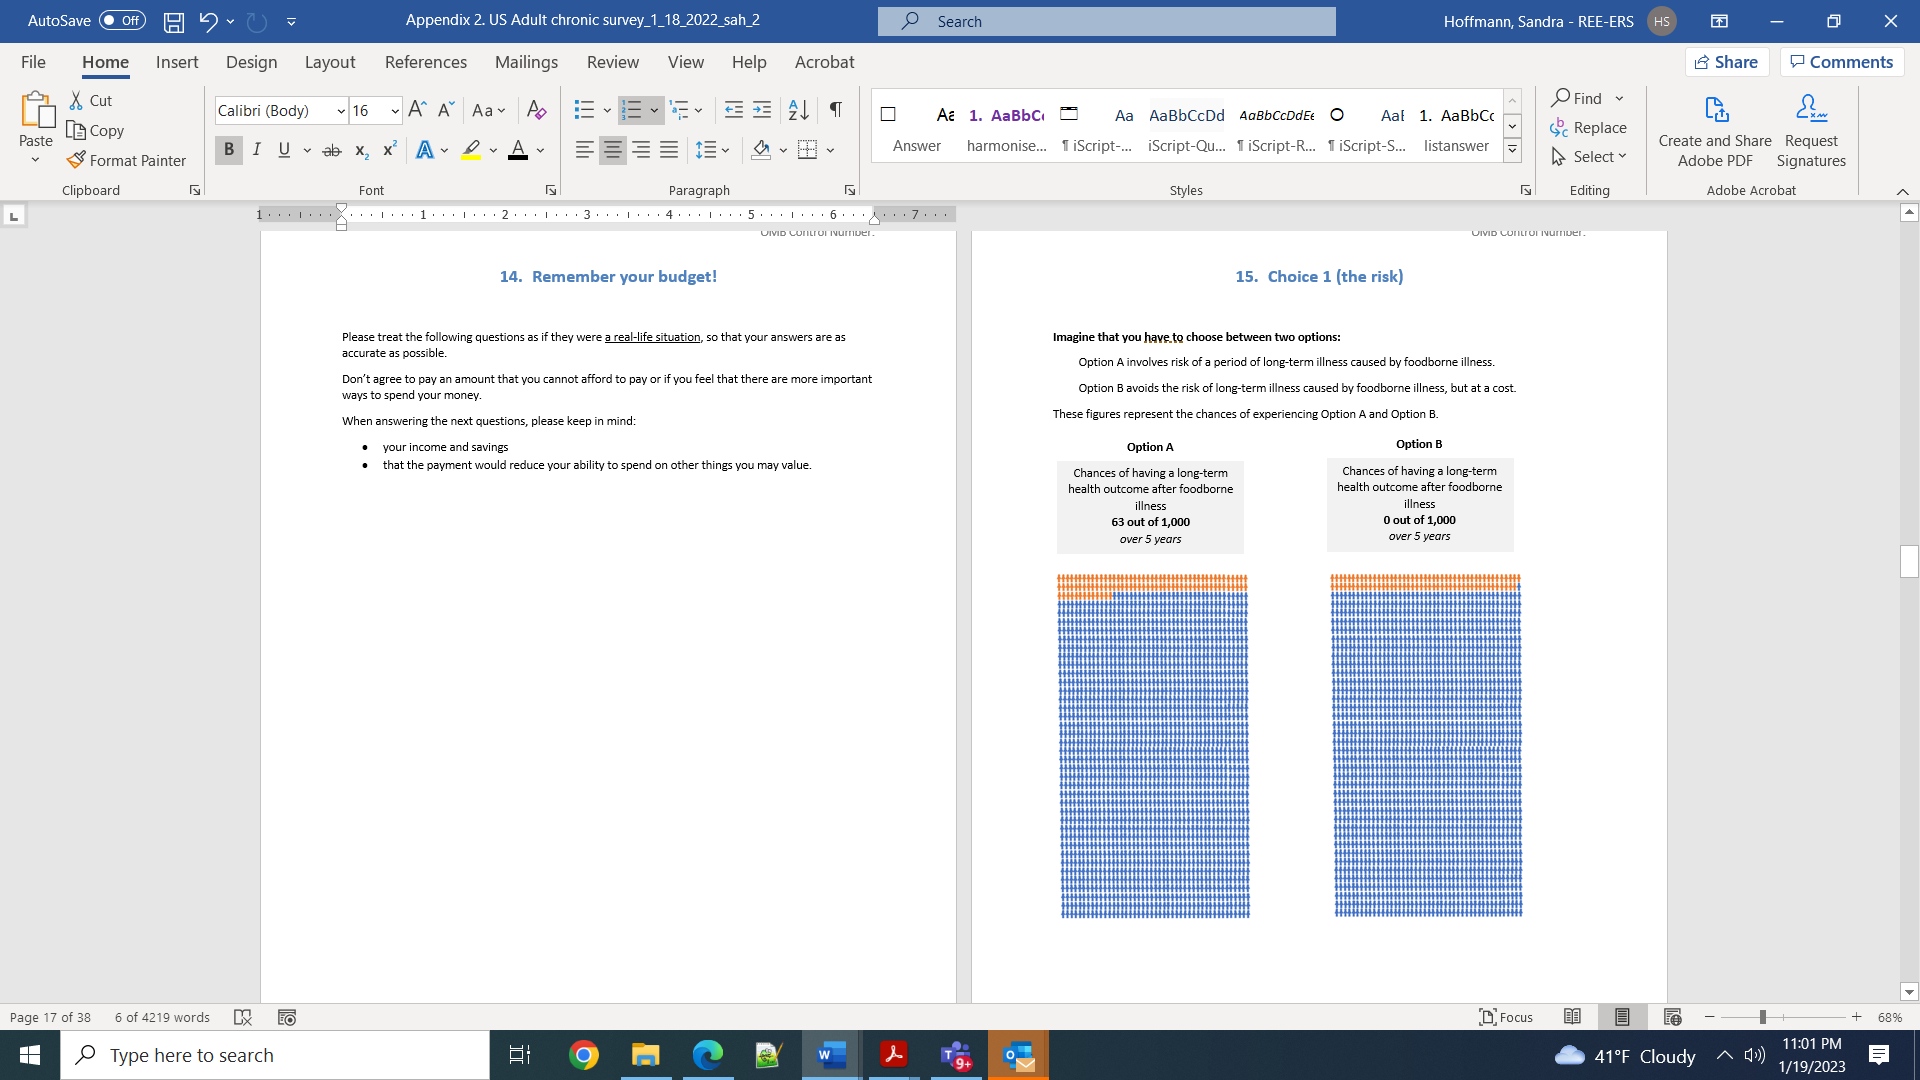
Task: Click the Sort A-Z icon
Action: [x=798, y=109]
